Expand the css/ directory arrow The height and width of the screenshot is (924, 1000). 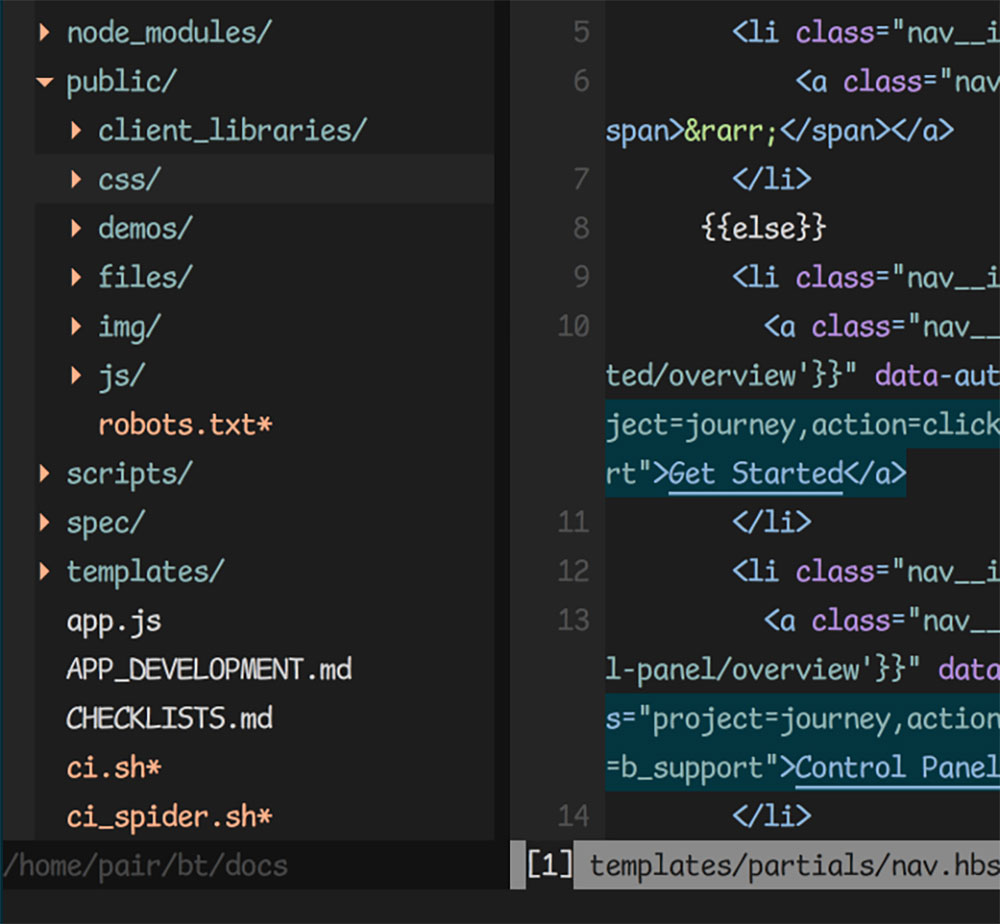click(x=76, y=180)
